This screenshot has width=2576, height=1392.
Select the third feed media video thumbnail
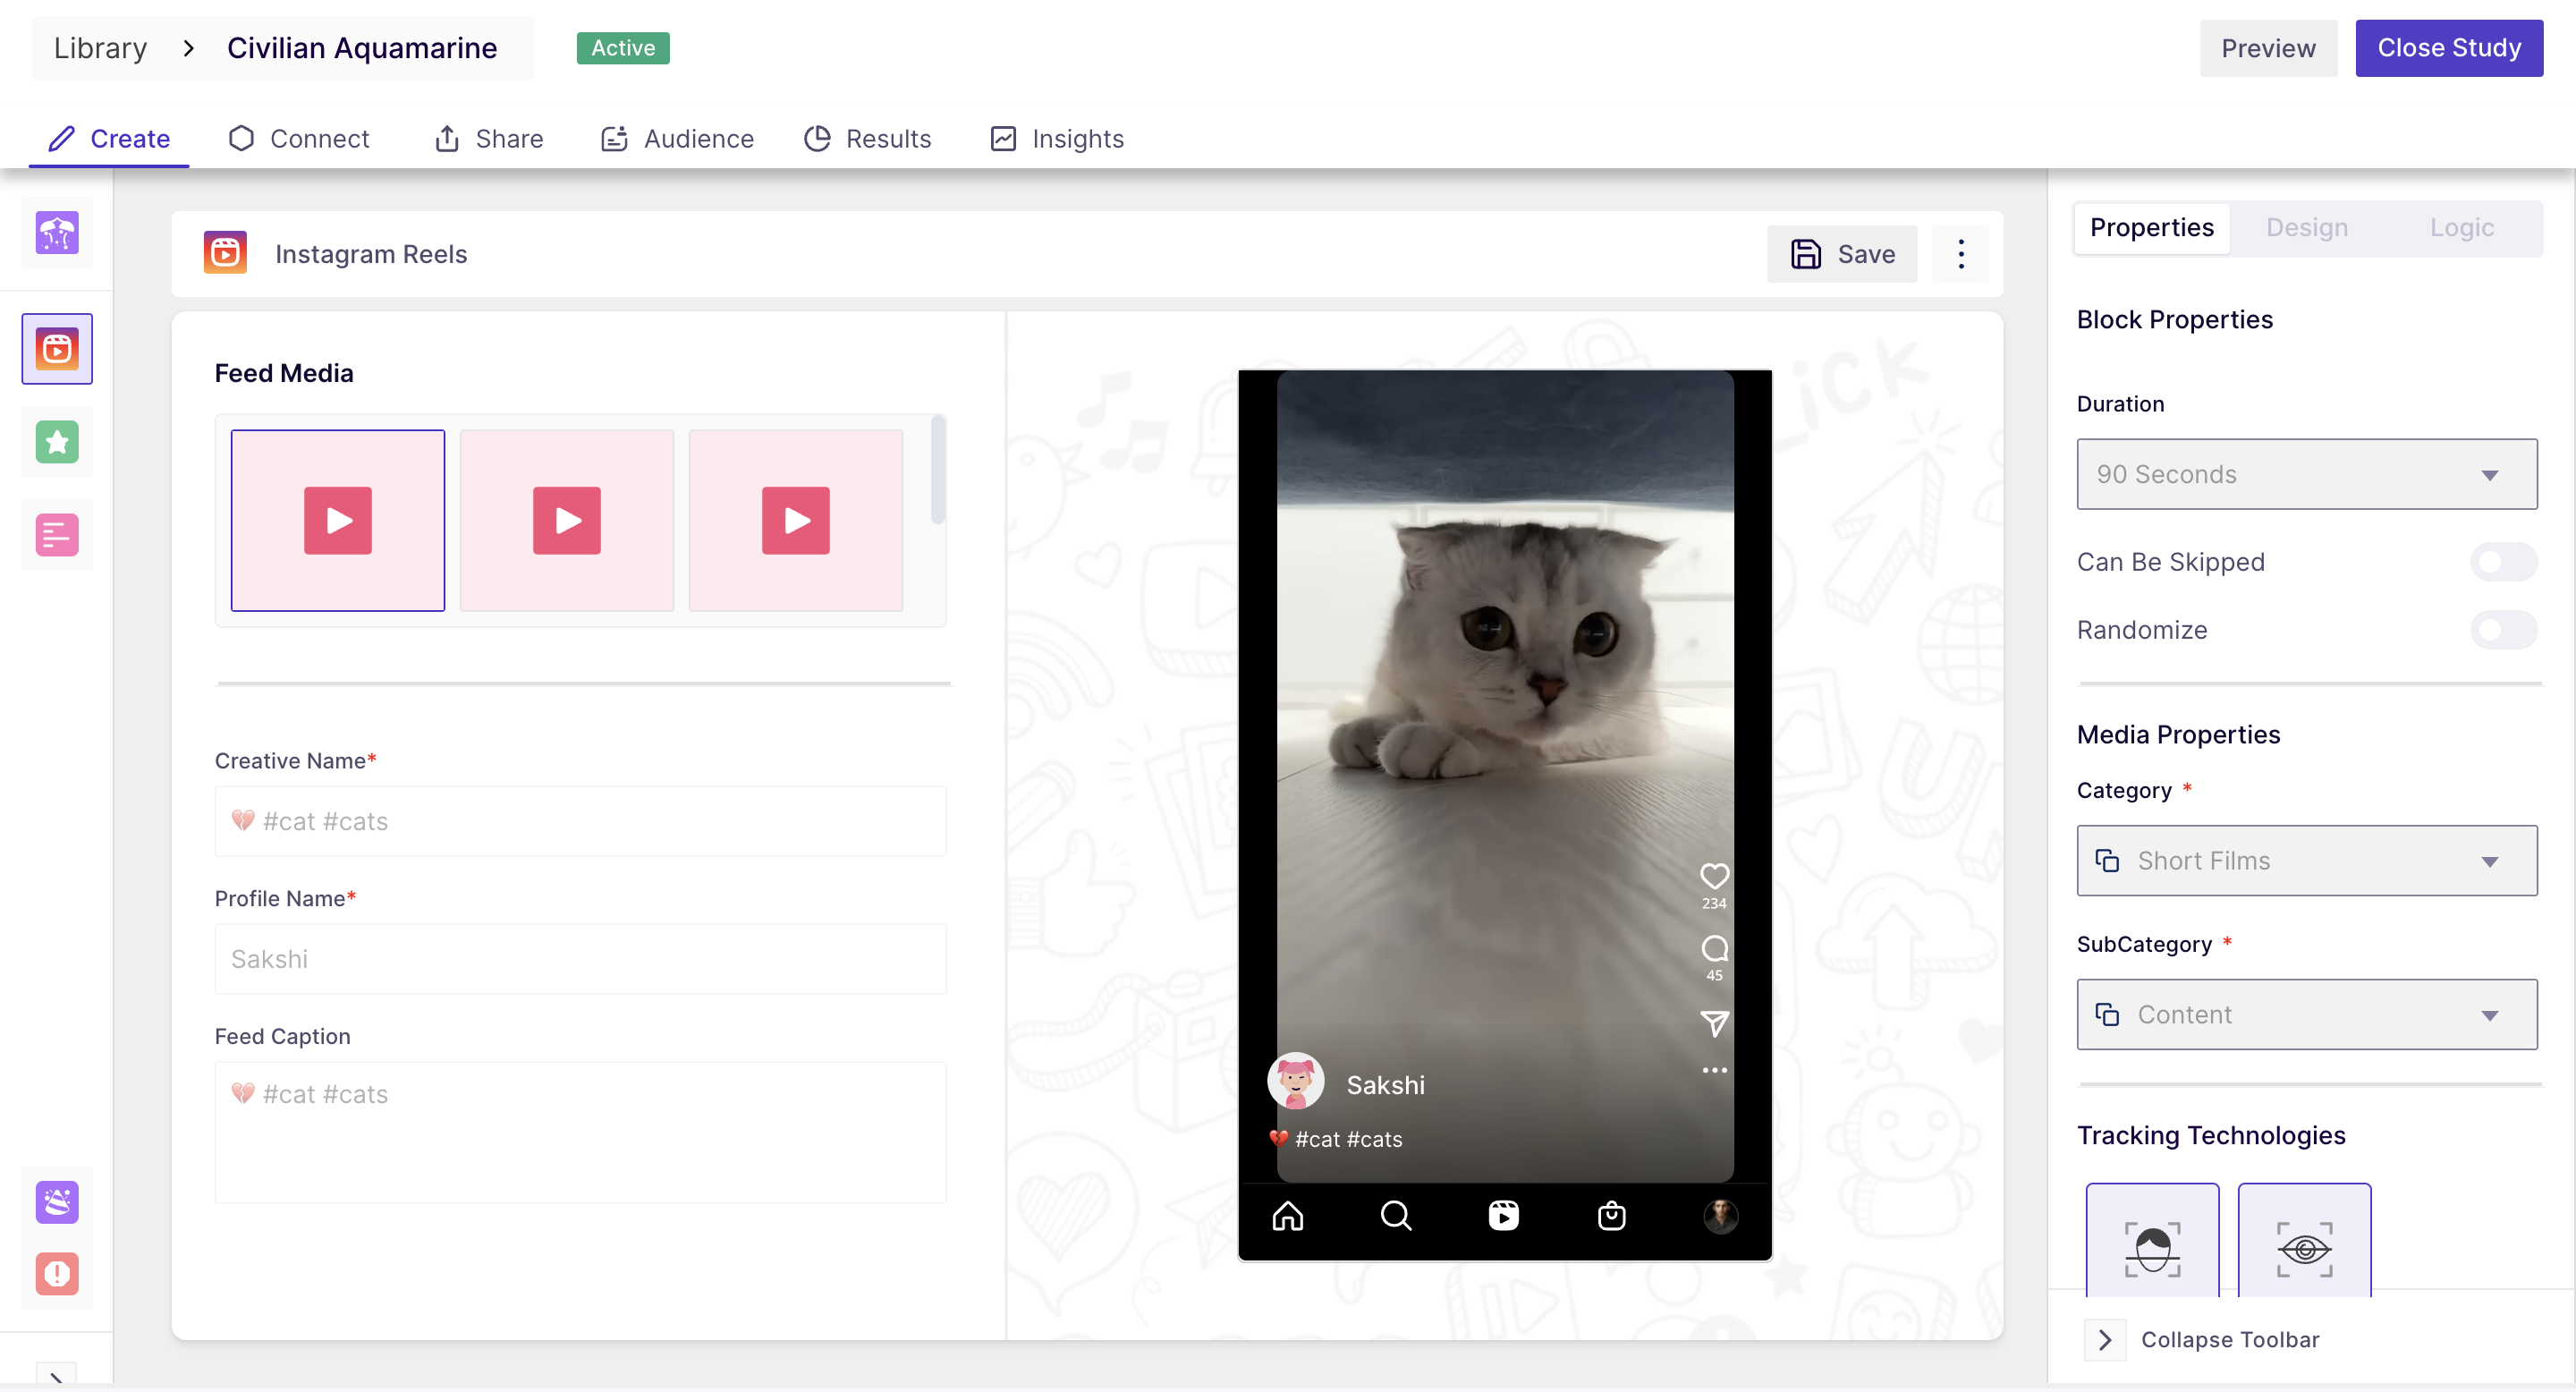click(796, 520)
